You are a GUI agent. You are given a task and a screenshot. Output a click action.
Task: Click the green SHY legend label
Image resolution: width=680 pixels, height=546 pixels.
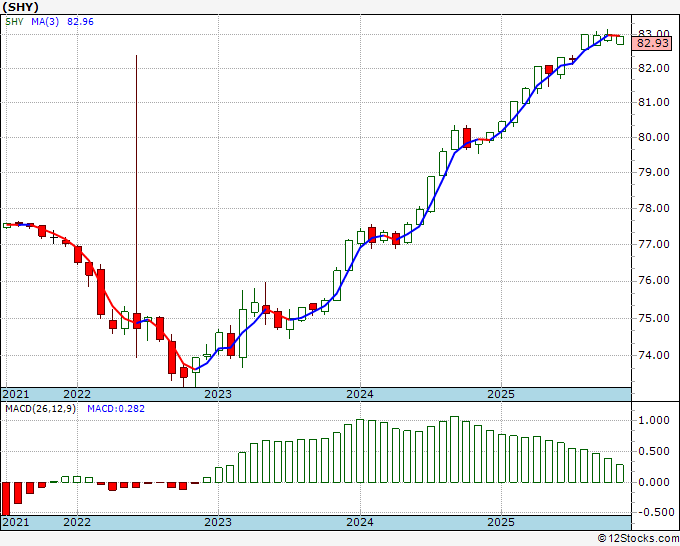pyautogui.click(x=14, y=22)
